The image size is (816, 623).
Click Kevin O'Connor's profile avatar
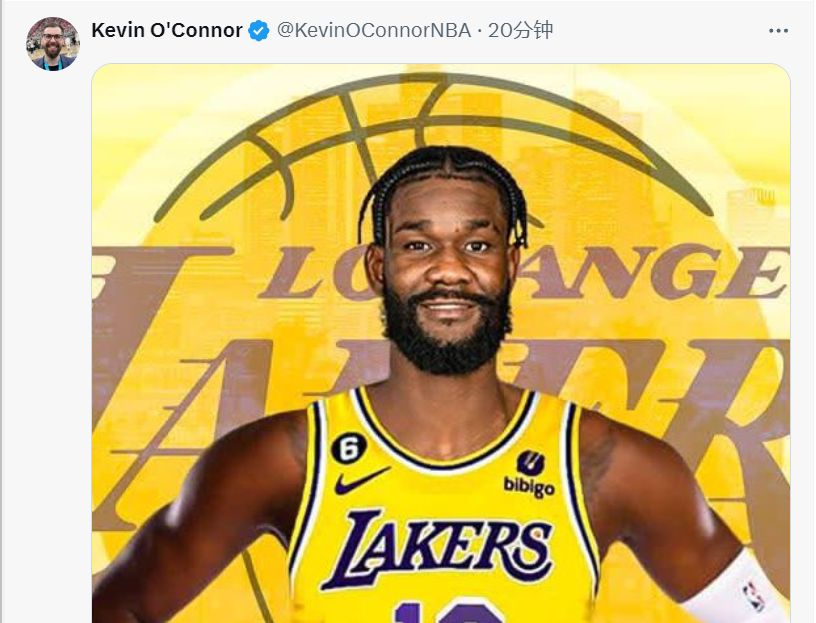pos(53,43)
